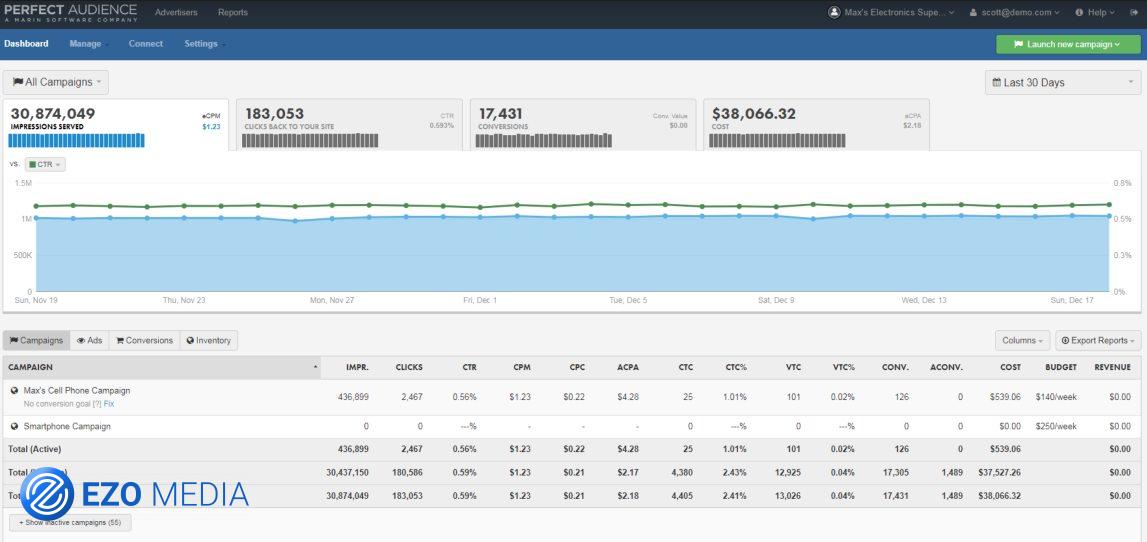Go to Dashboard tab

pyautogui.click(x=26, y=44)
